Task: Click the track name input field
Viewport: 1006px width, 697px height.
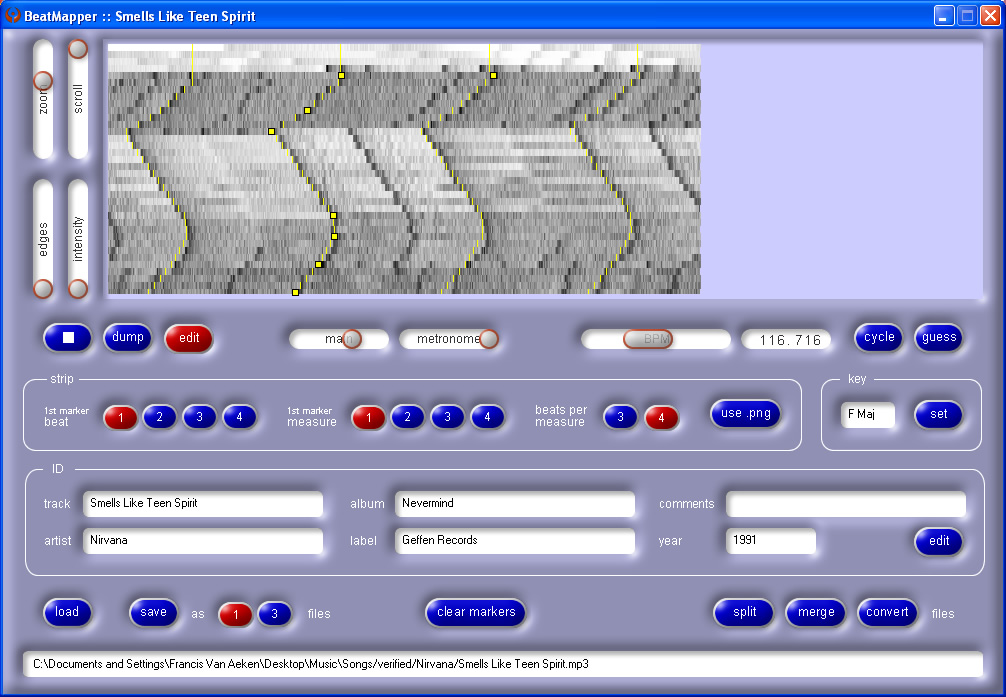Action: pos(203,504)
